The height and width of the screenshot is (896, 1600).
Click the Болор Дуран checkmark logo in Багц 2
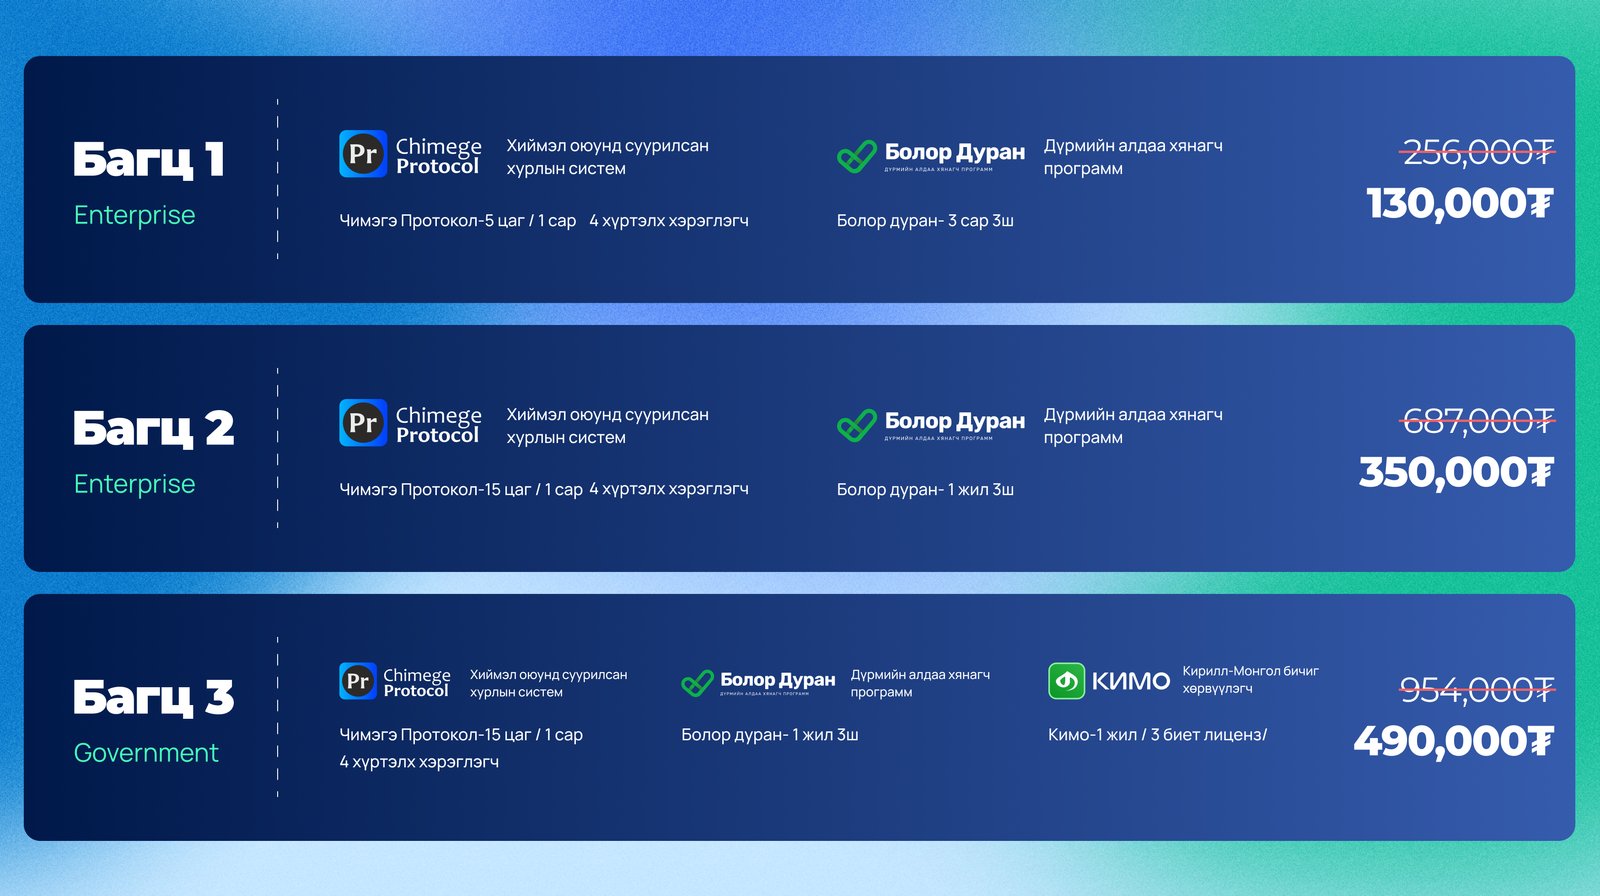[857, 424]
